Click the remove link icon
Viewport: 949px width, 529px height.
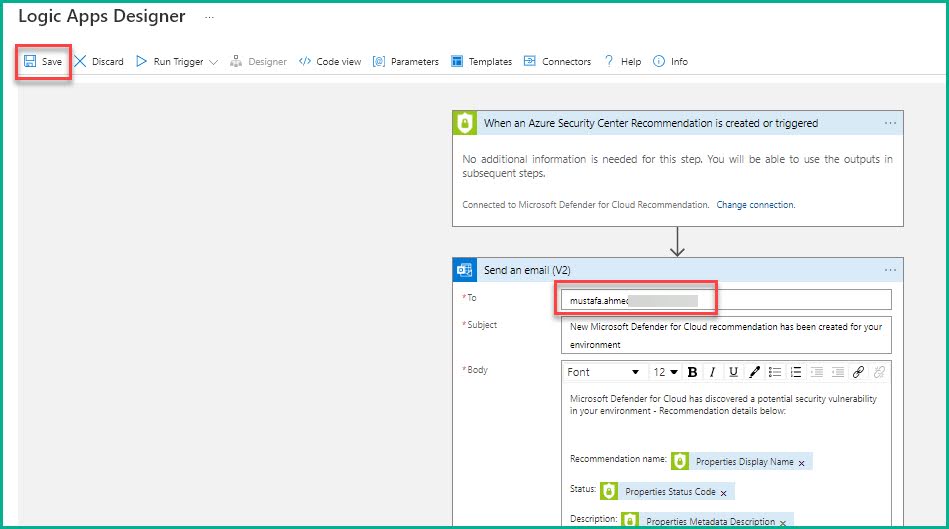[879, 372]
